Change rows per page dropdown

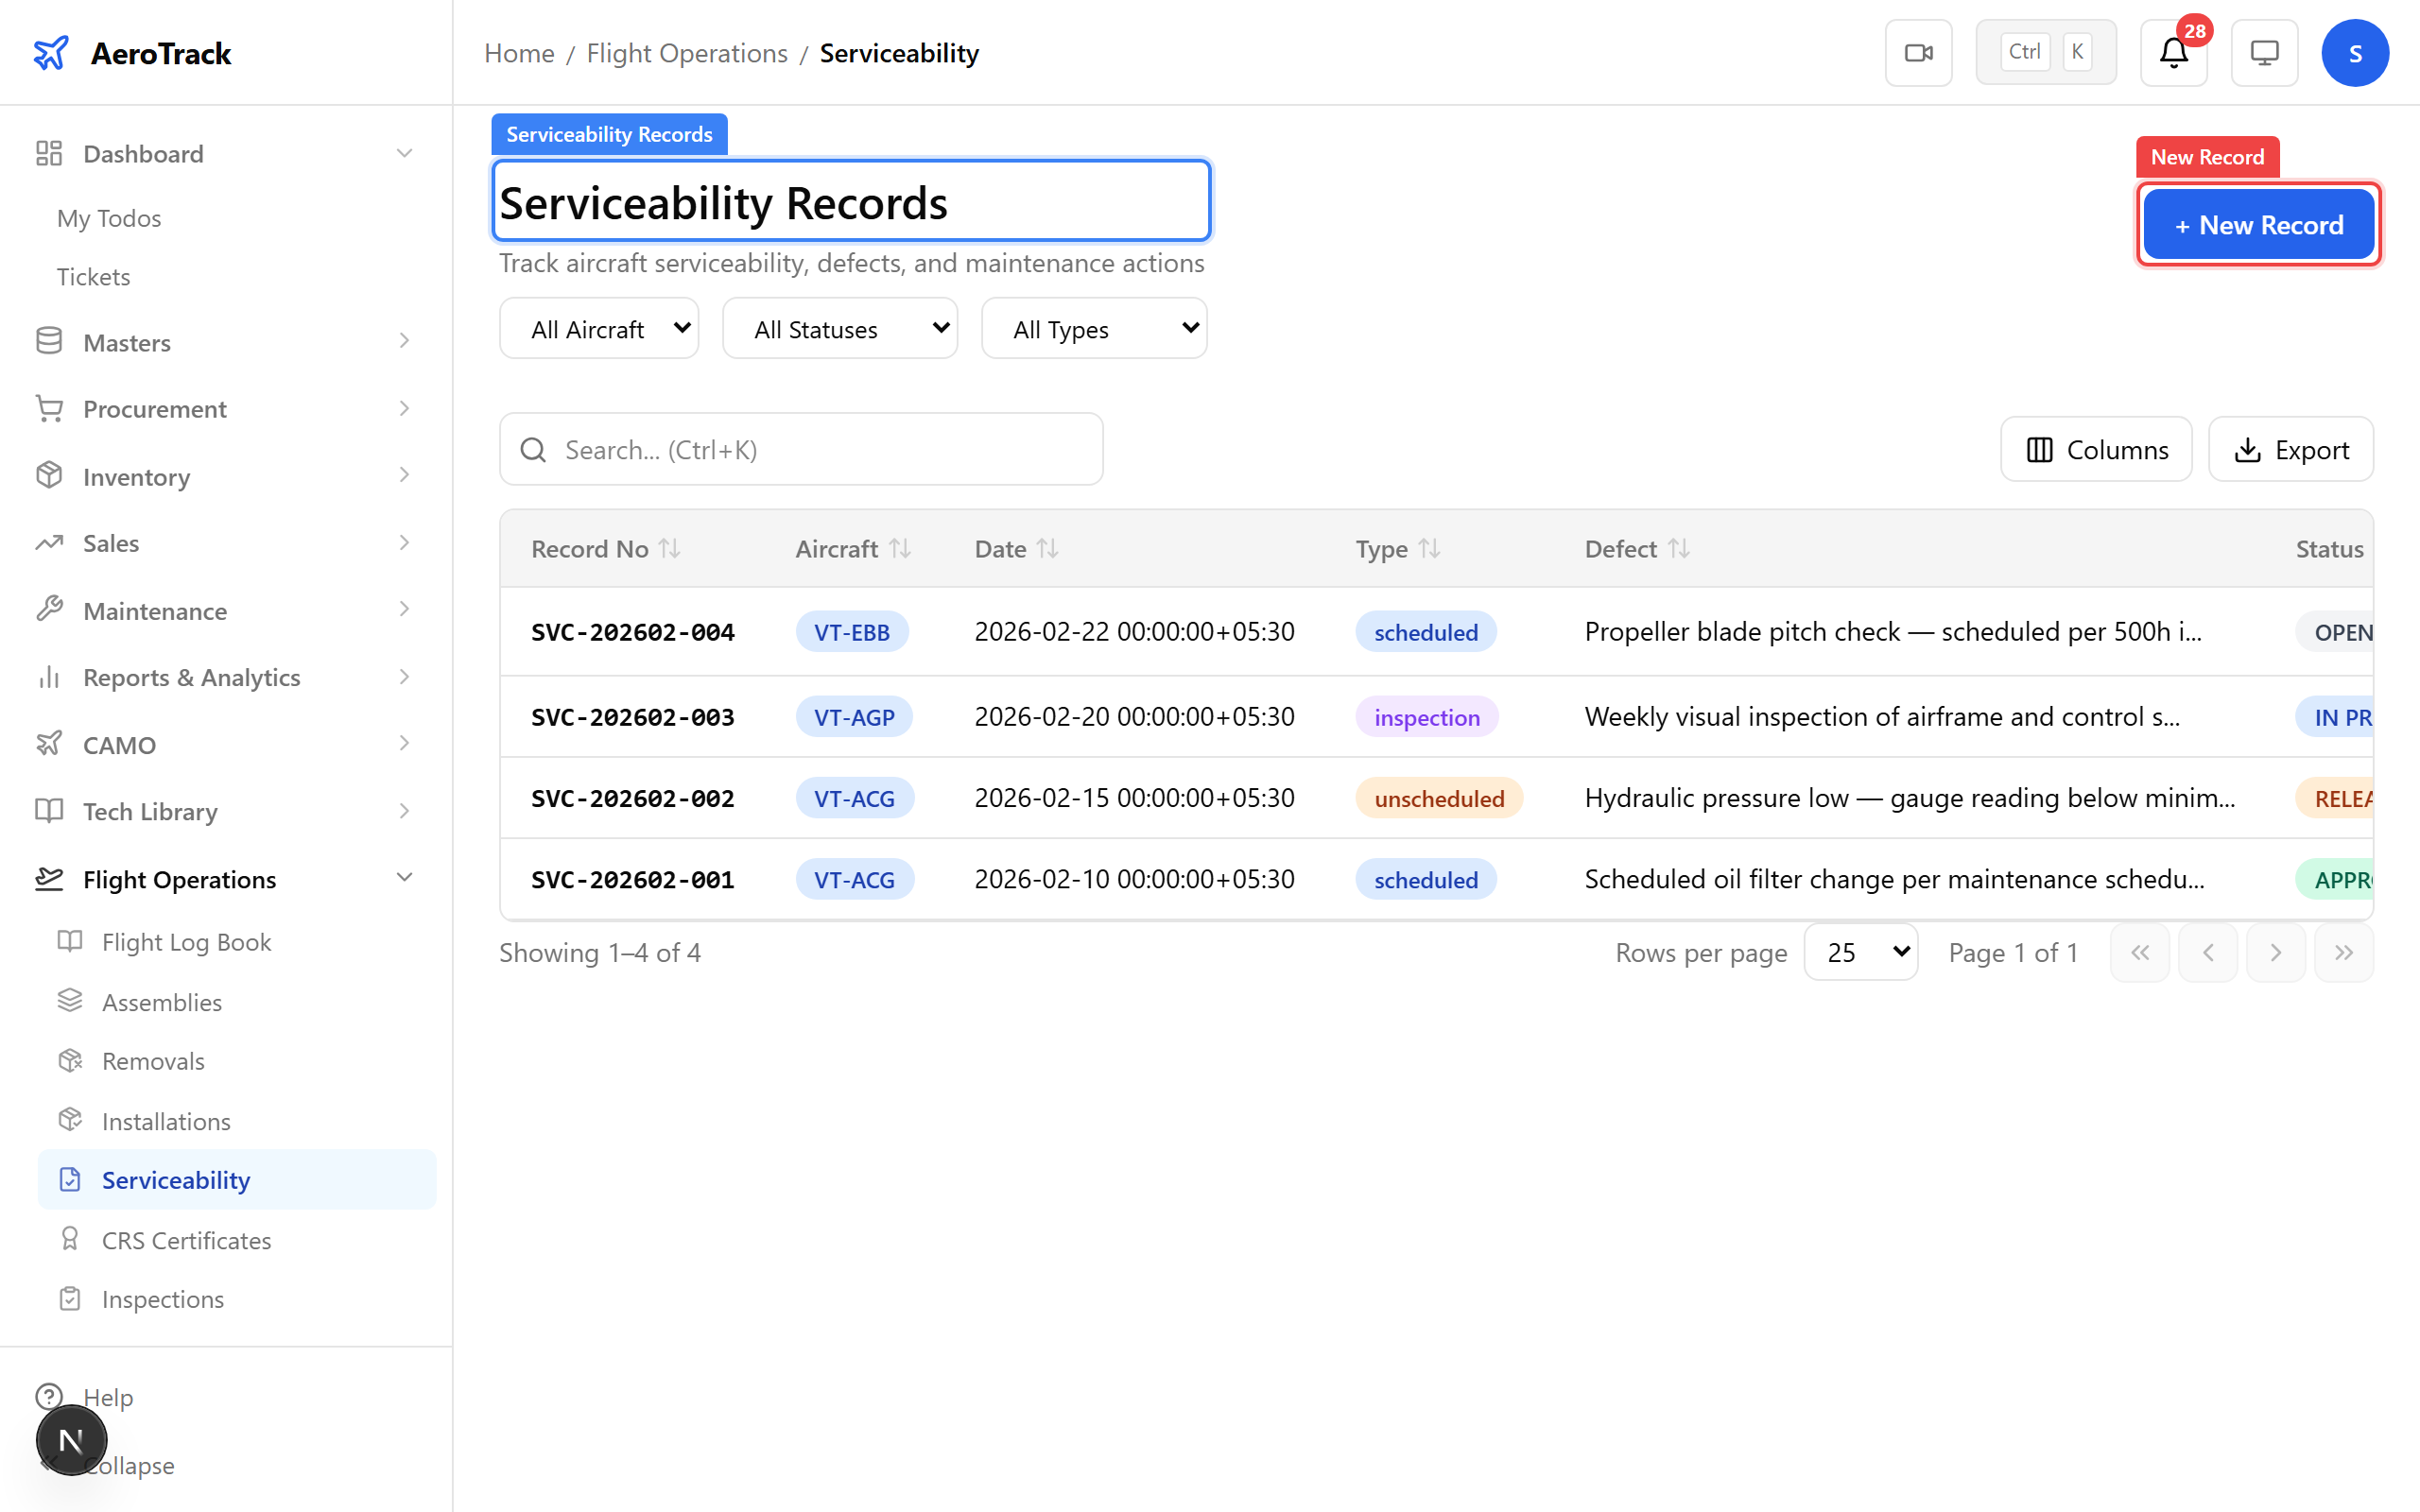(1860, 953)
